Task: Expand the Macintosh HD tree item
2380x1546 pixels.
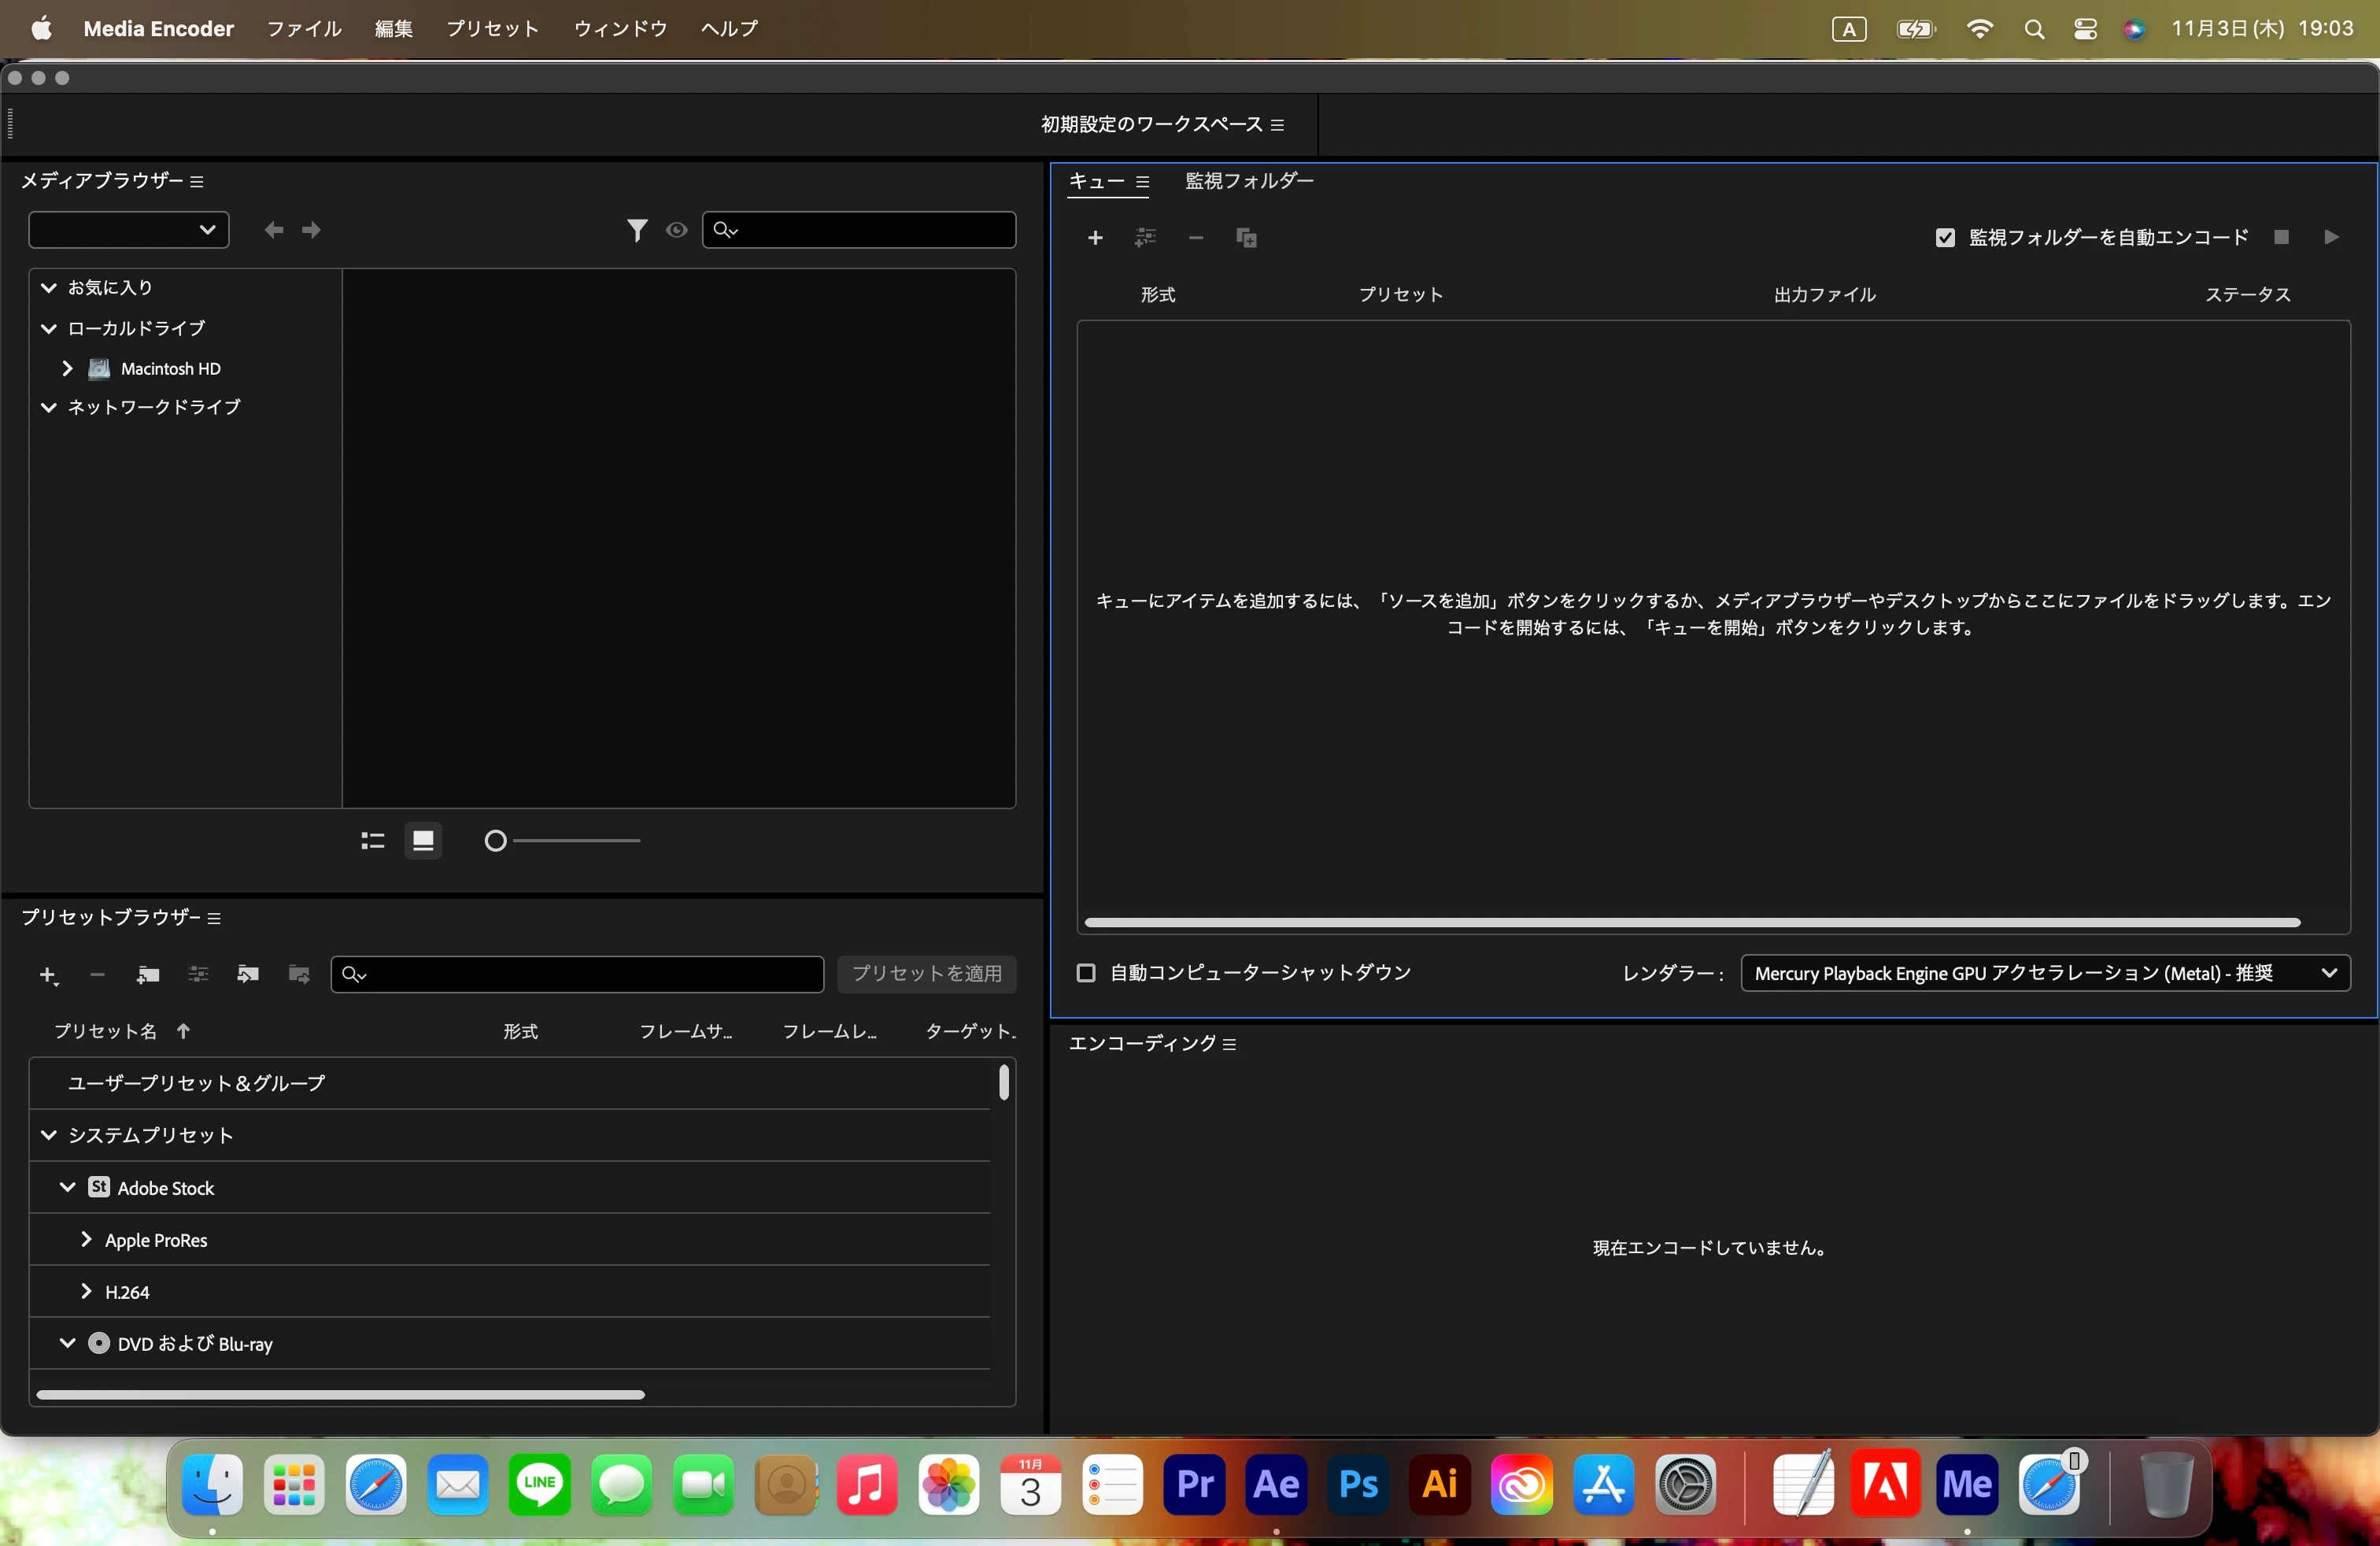Action: (x=67, y=368)
